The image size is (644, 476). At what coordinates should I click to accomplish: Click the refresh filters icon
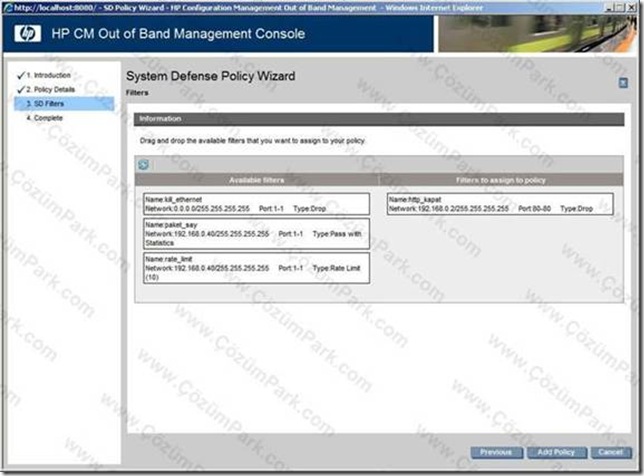pyautogui.click(x=143, y=165)
